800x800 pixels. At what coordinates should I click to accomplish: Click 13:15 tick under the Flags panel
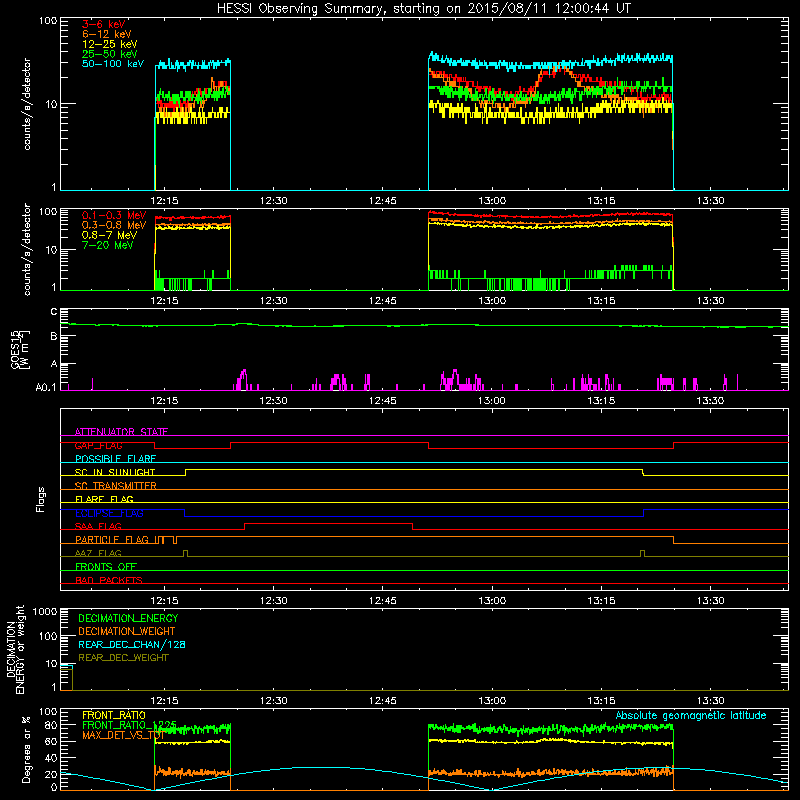tap(601, 601)
